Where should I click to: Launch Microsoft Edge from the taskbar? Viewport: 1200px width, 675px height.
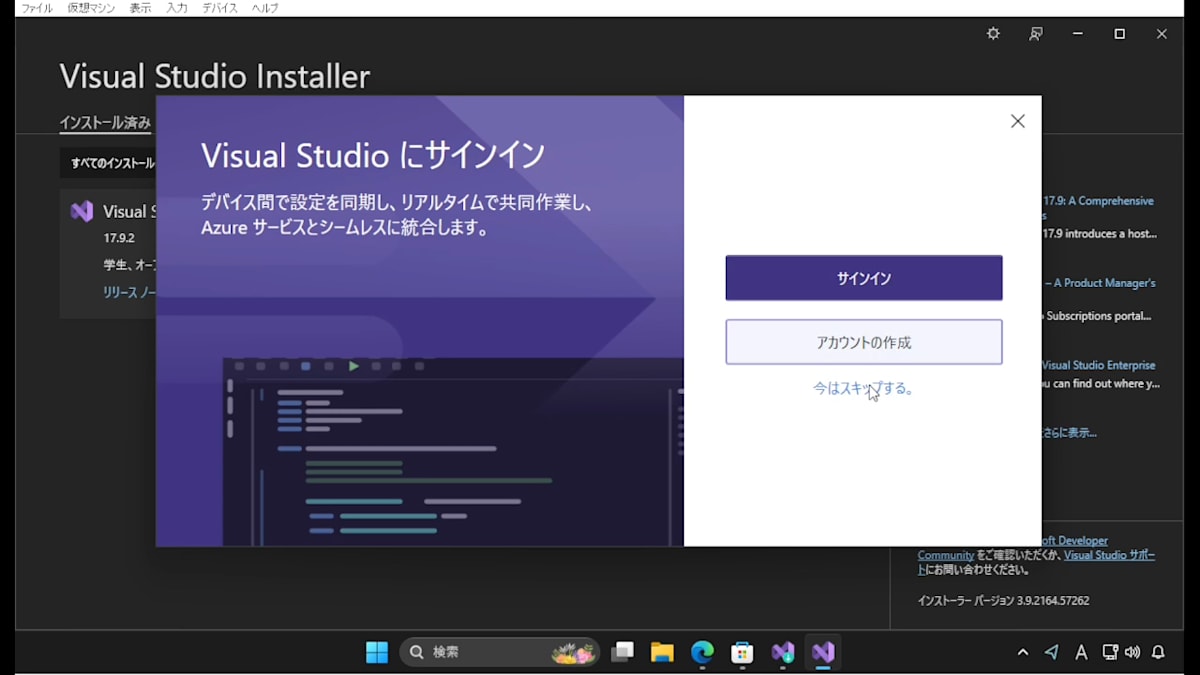click(x=700, y=651)
